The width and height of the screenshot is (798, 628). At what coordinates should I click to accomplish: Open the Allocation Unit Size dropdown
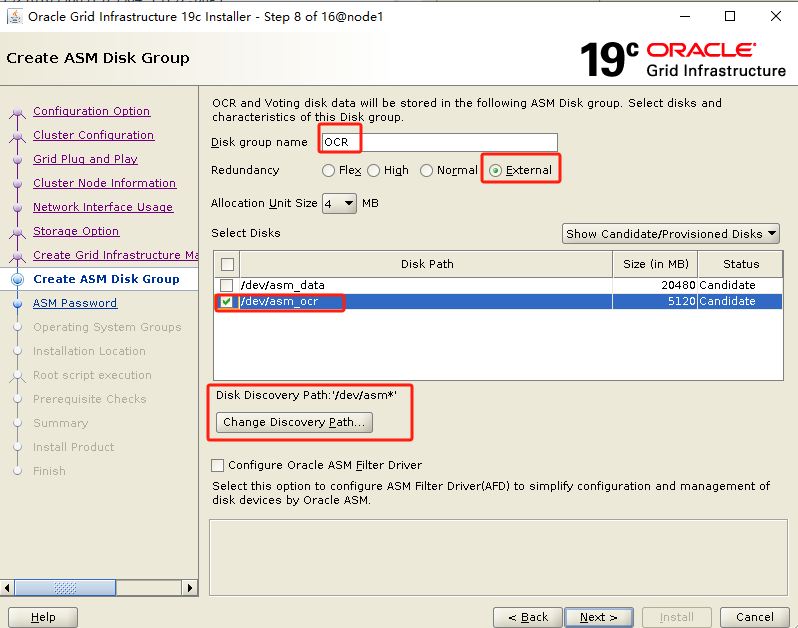[x=339, y=204]
